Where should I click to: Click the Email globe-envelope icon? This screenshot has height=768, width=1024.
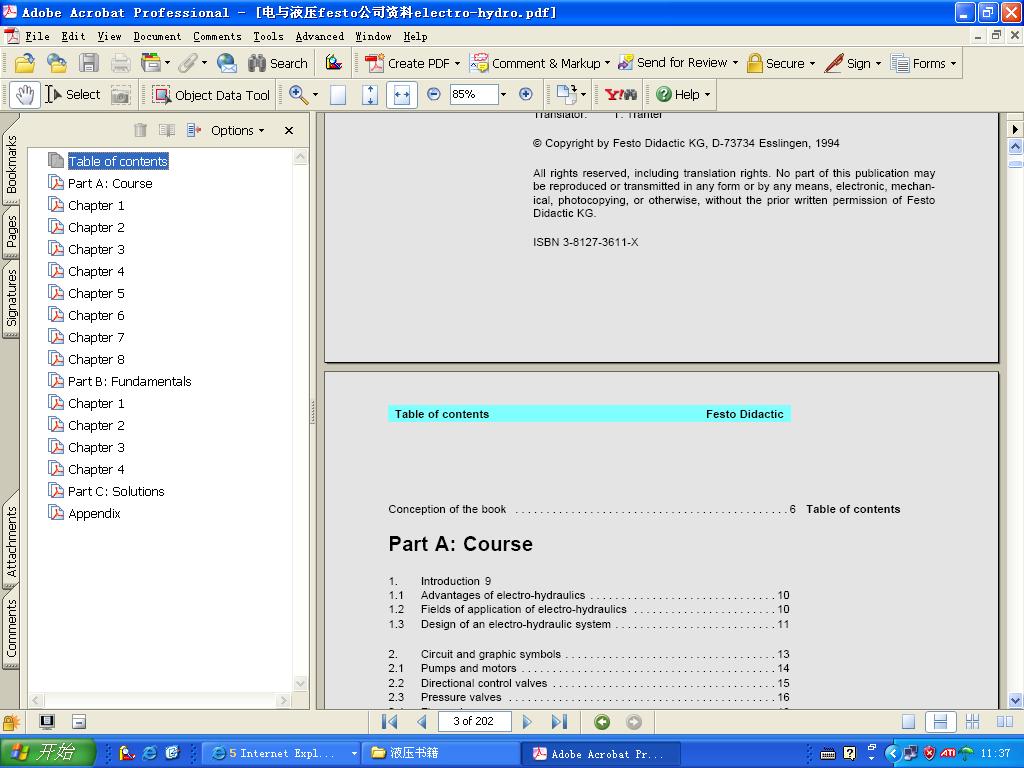[227, 63]
